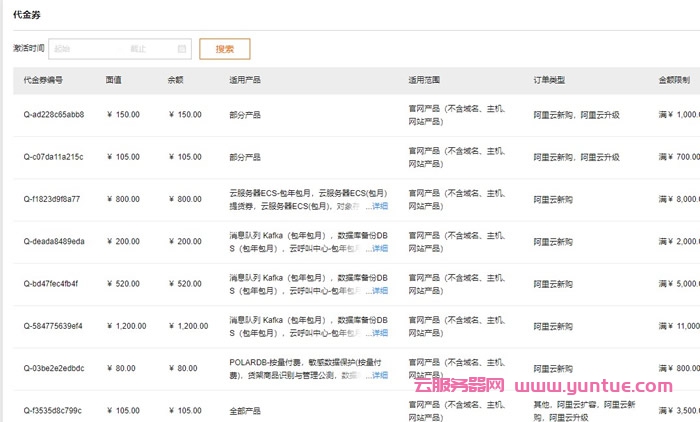Click the 代金券 page title
Viewport: 700px width, 422px height.
[27, 13]
